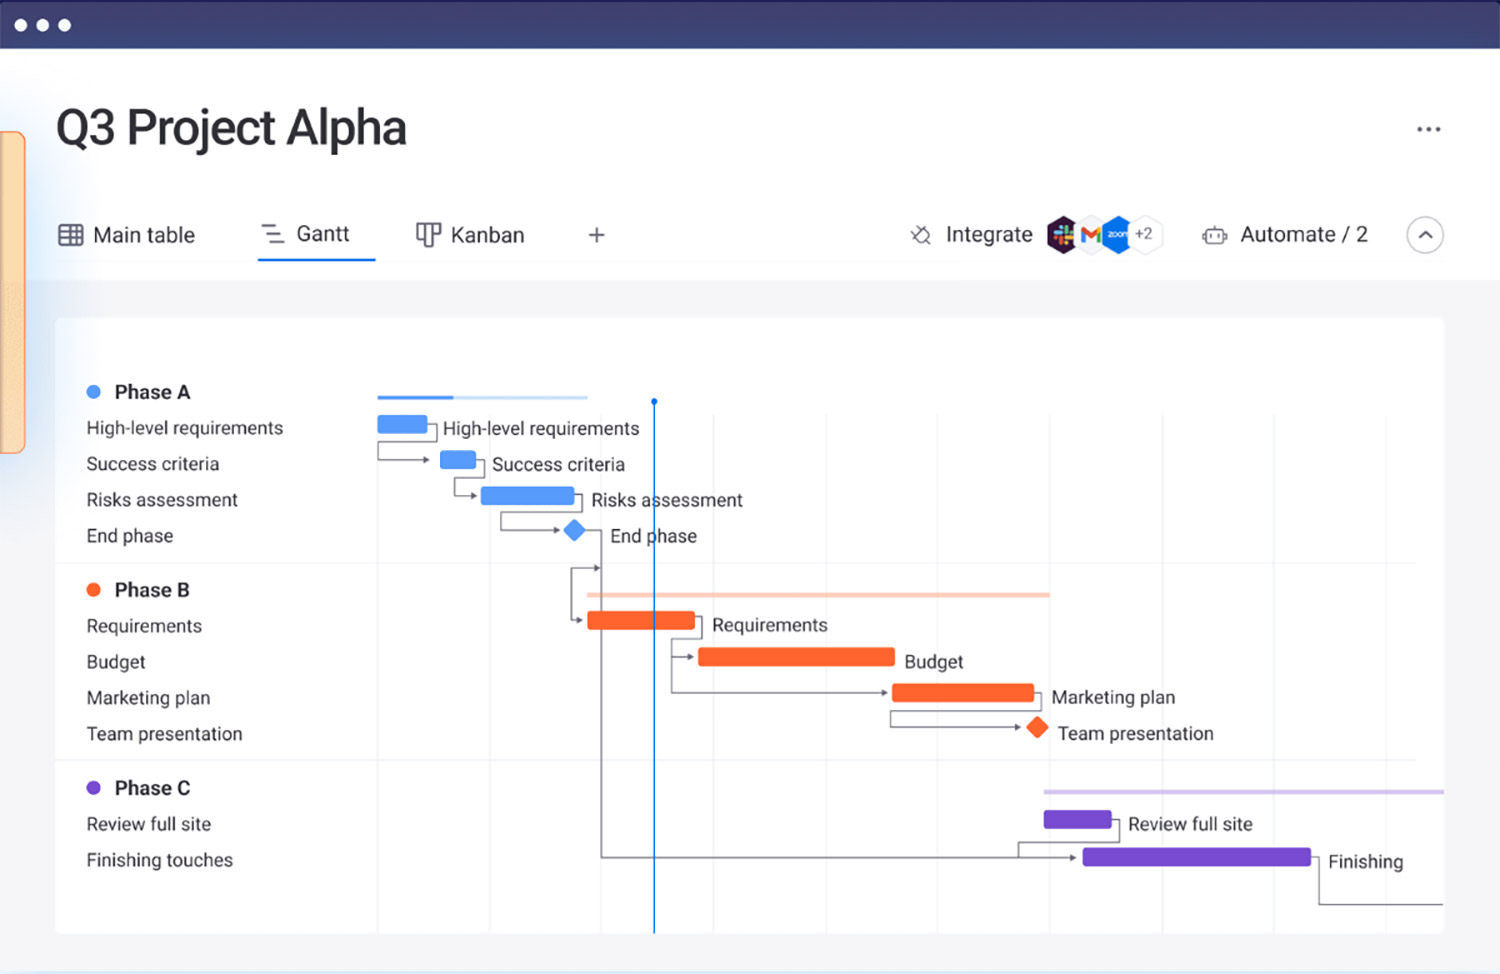The image size is (1500, 974).
Task: Click Phase B's orange status dot
Action: [95, 589]
